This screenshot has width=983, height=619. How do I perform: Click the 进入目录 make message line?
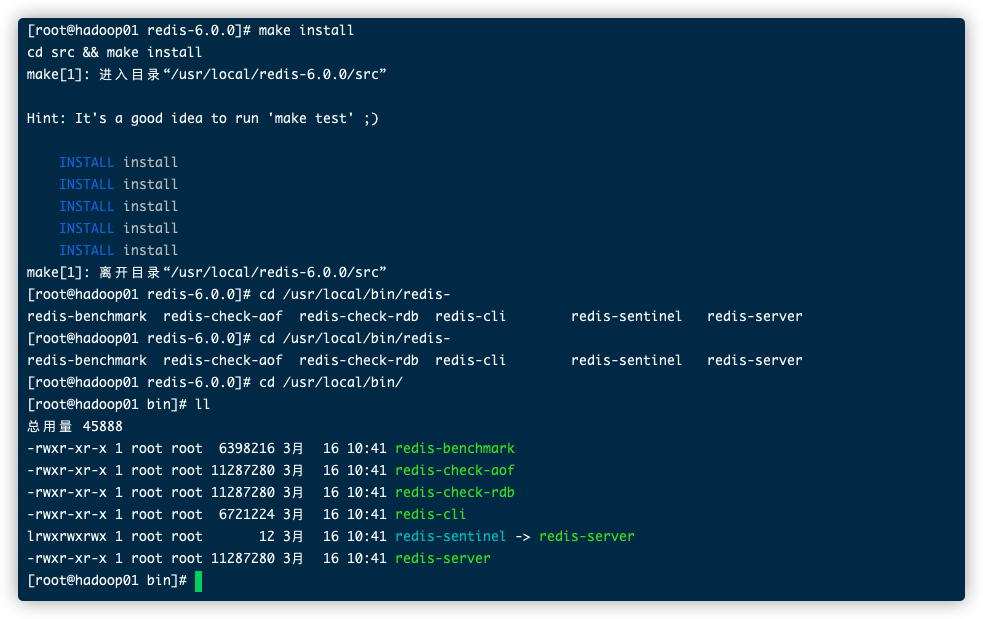pyautogui.click(x=206, y=75)
